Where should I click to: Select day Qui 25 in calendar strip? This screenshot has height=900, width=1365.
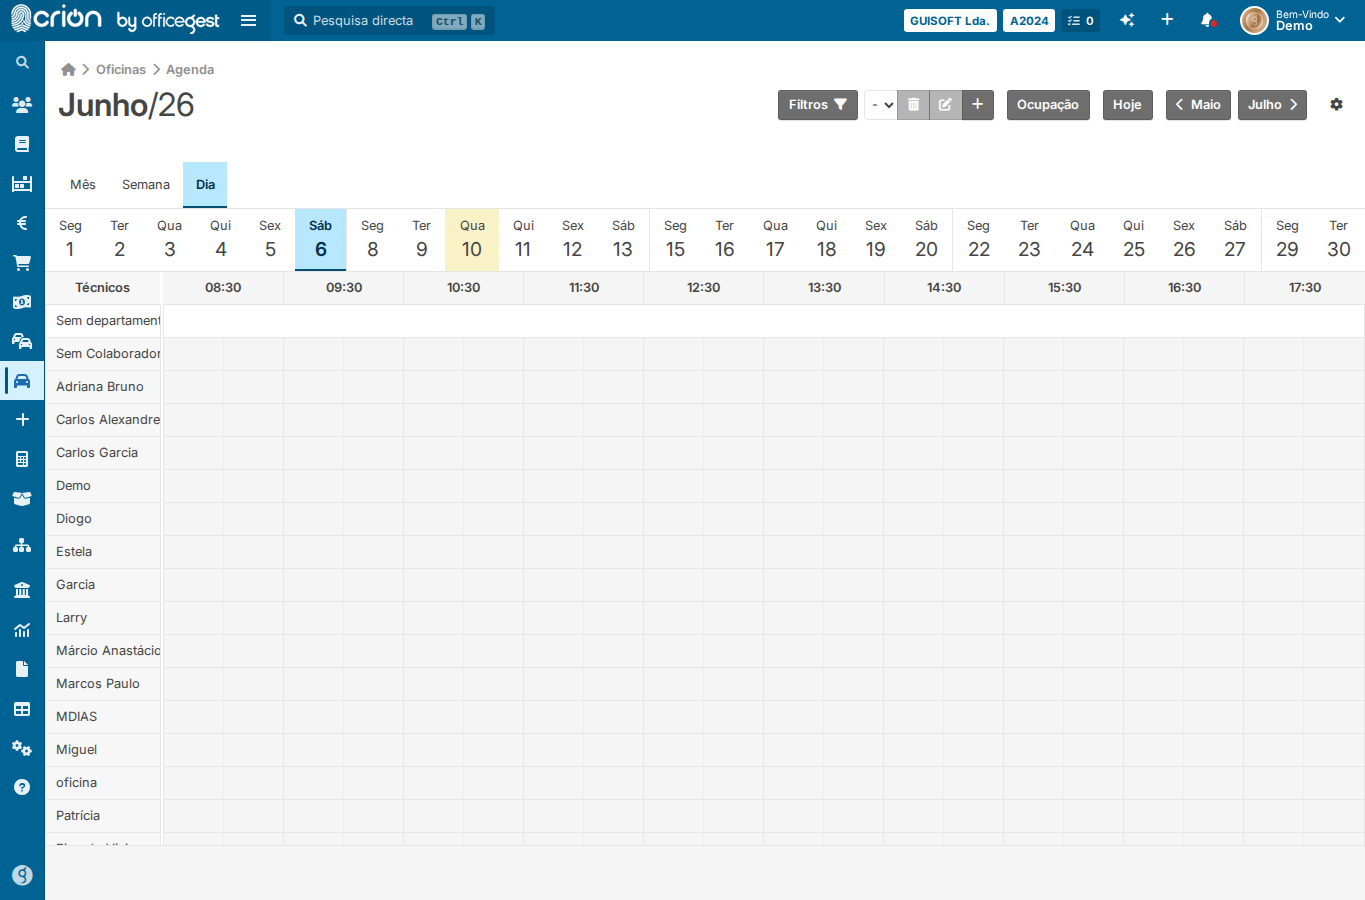point(1134,240)
